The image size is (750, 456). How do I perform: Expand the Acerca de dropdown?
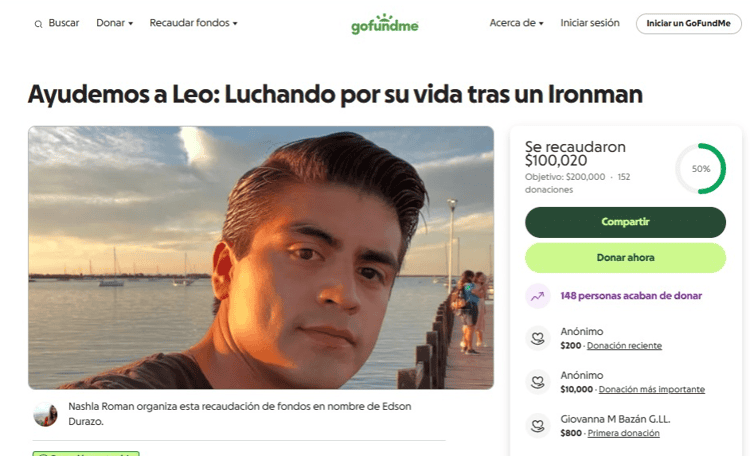point(516,23)
